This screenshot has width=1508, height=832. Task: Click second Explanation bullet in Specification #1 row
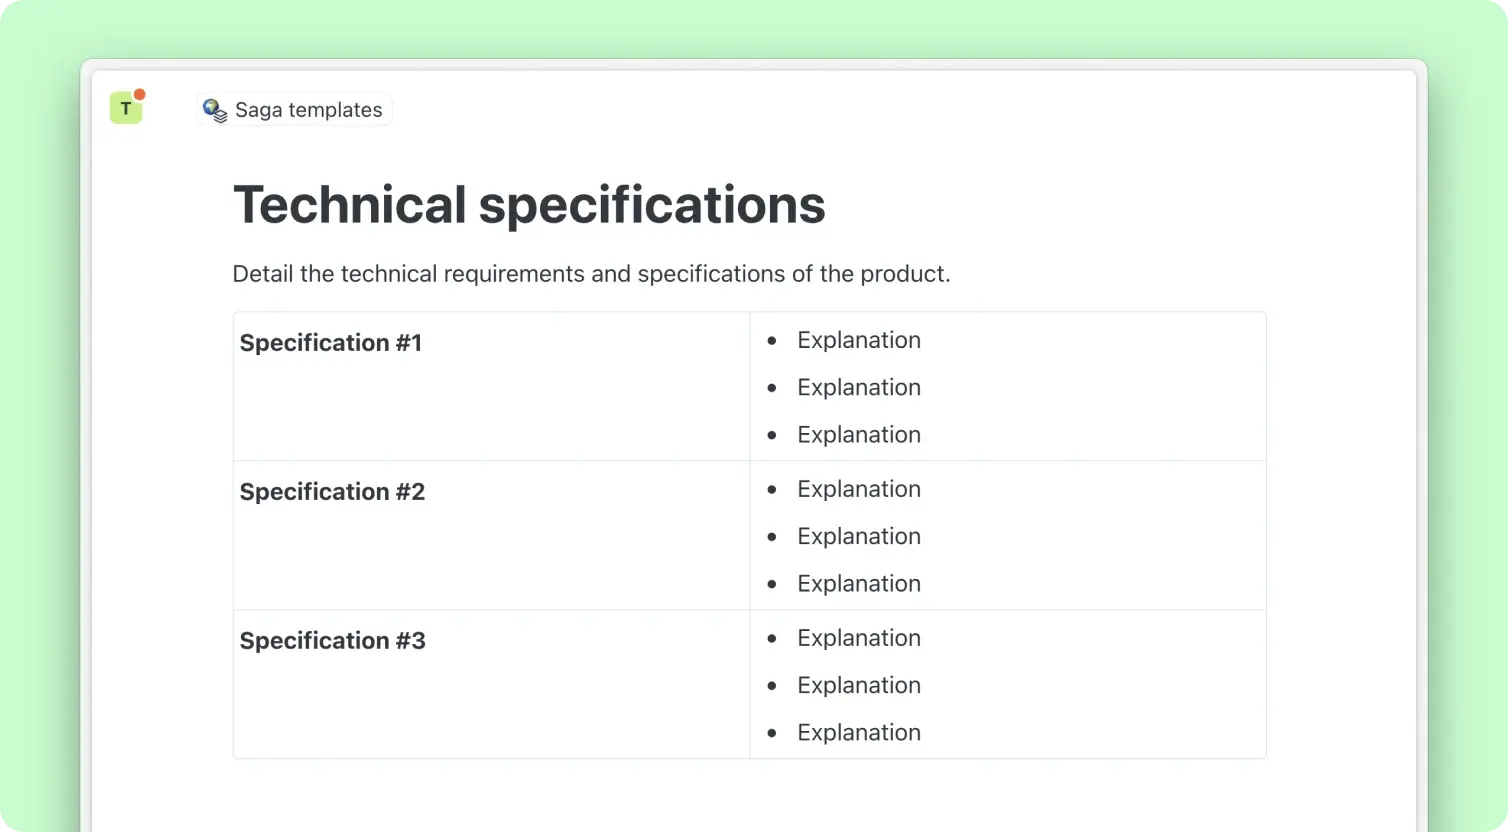(858, 387)
